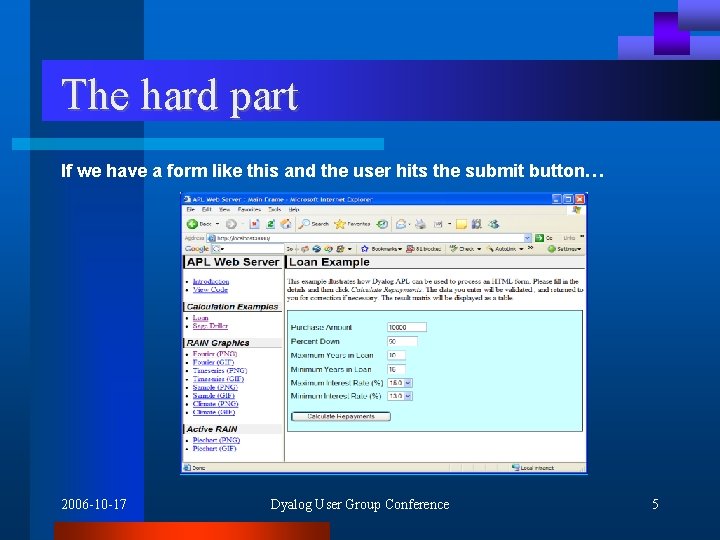This screenshot has width=720, height=540.
Task: Click the yellow note Discuss icon
Action: coord(461,224)
